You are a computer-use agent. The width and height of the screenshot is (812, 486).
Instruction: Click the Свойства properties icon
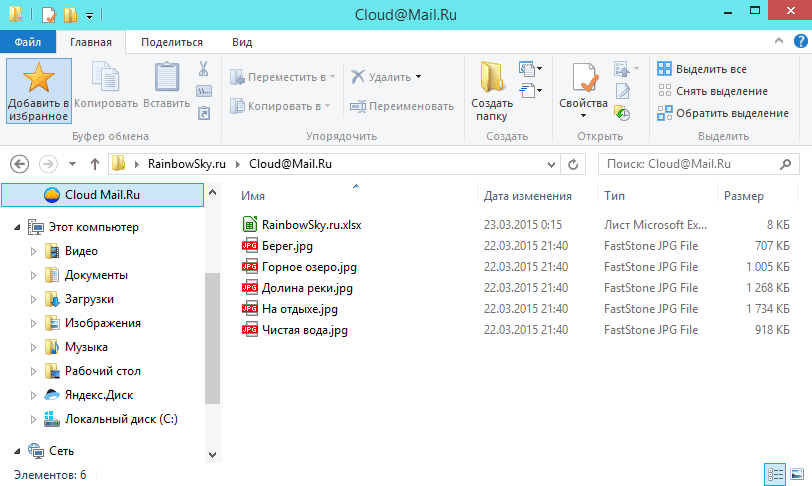coord(585,77)
